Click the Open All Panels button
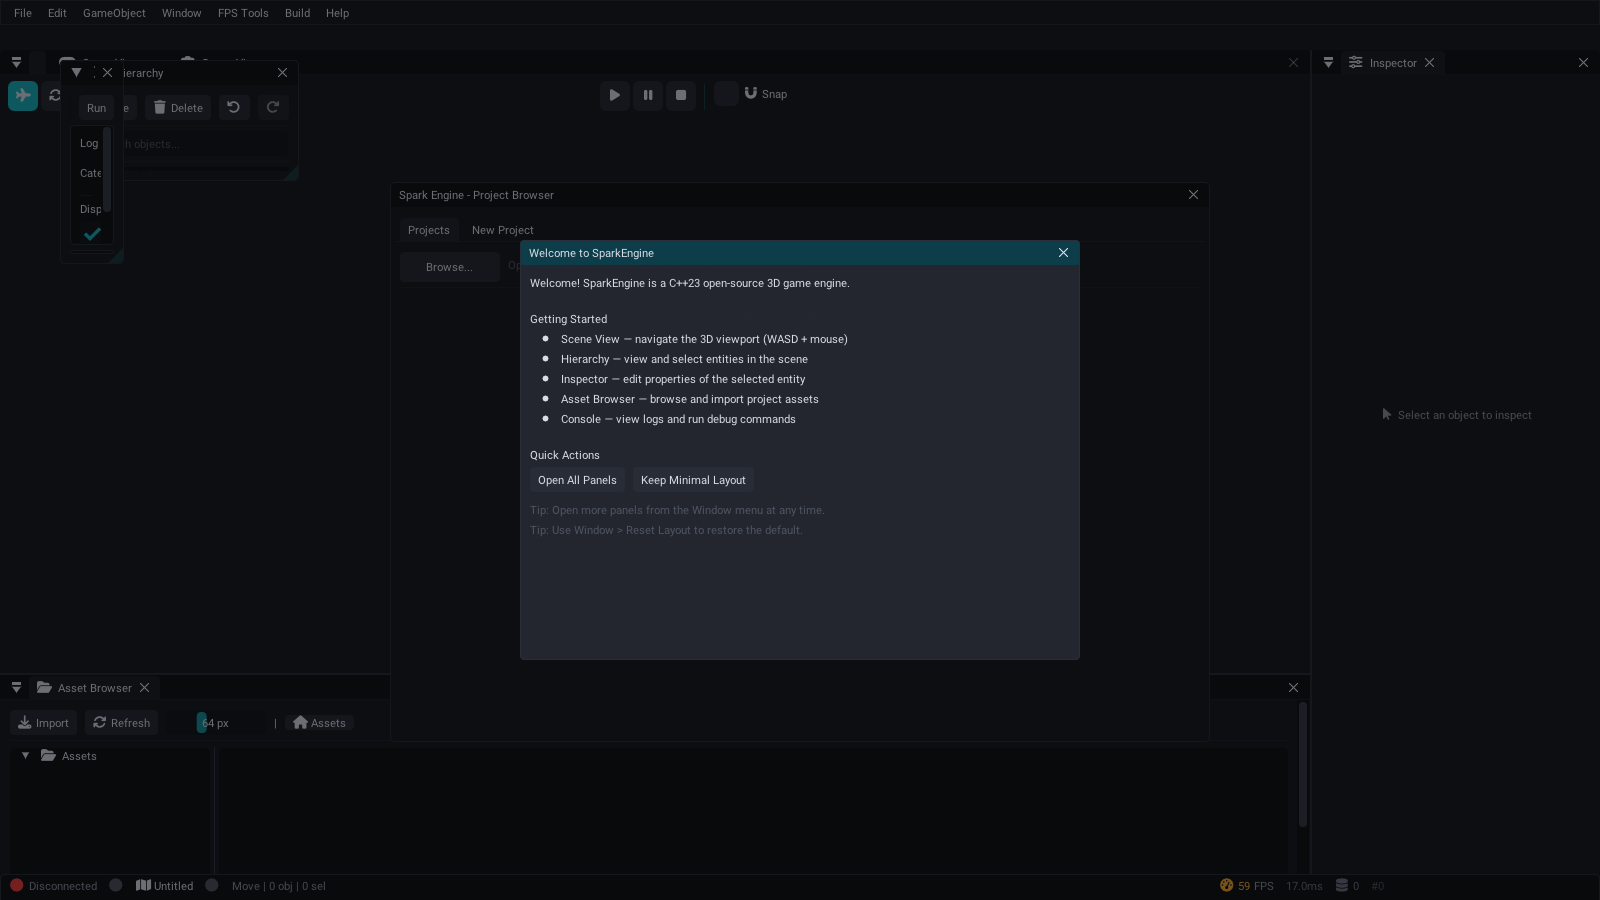Viewport: 1600px width, 900px height. tap(577, 480)
